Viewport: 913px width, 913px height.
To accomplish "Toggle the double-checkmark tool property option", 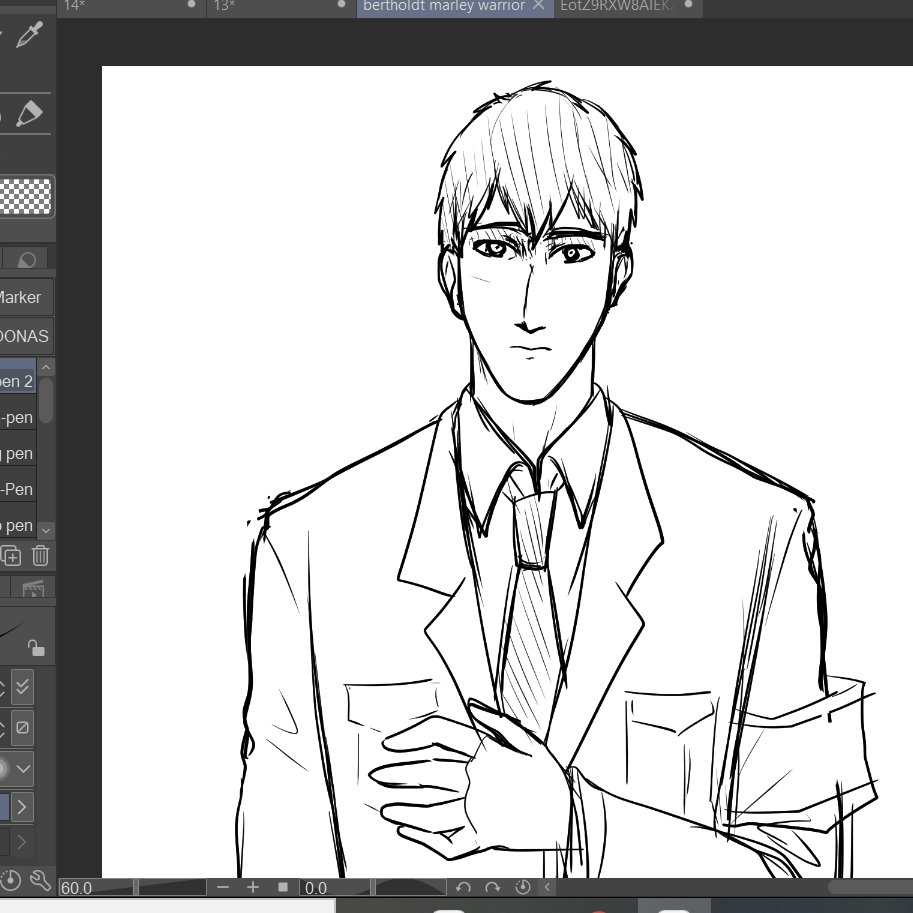I will coord(22,687).
